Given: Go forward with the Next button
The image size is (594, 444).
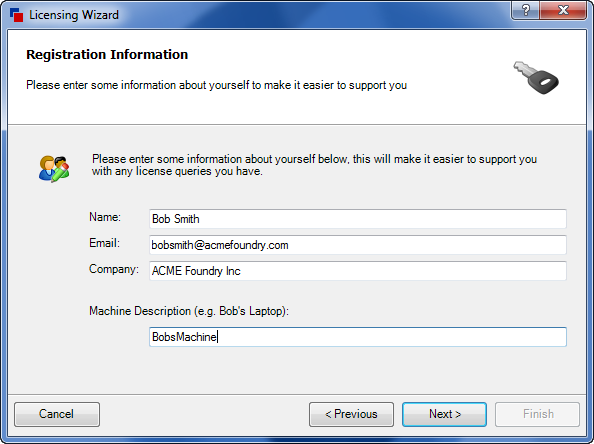Looking at the screenshot, I should [444, 414].
